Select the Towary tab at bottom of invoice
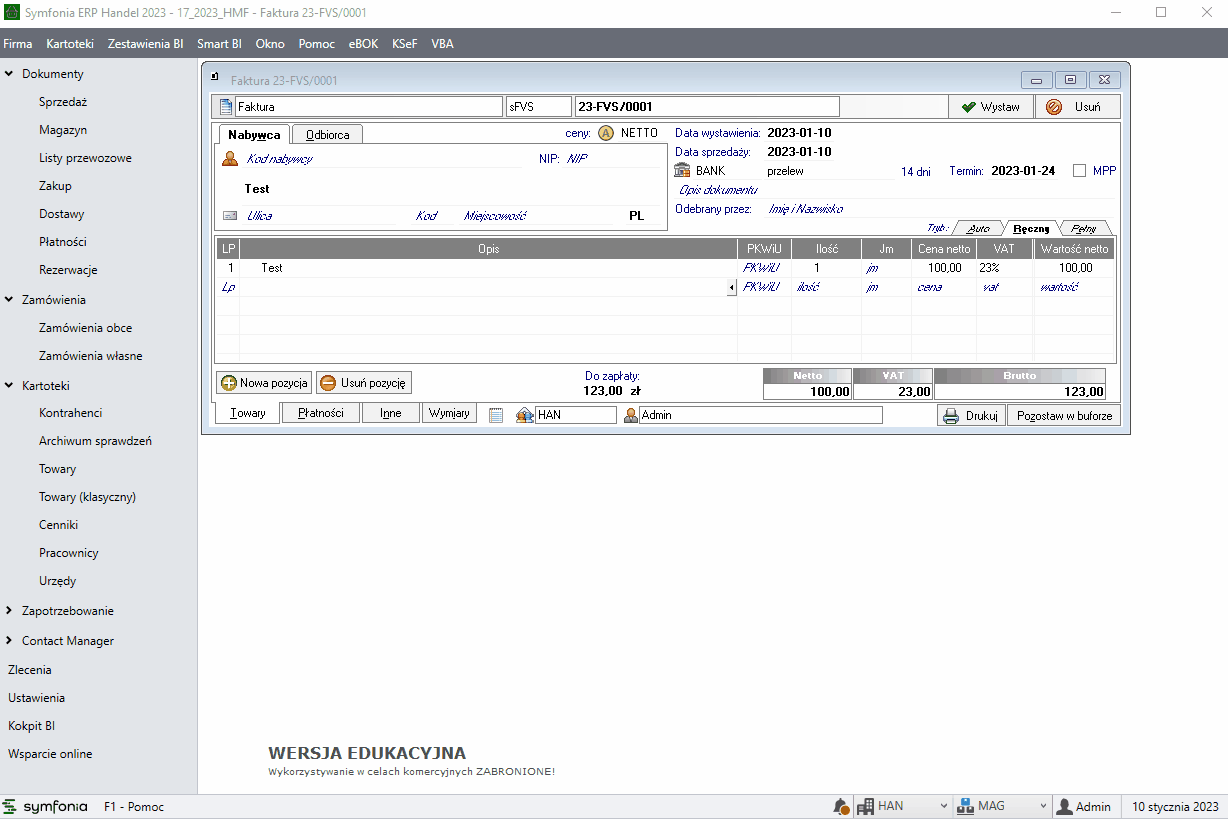The height and width of the screenshot is (819, 1228). (248, 413)
